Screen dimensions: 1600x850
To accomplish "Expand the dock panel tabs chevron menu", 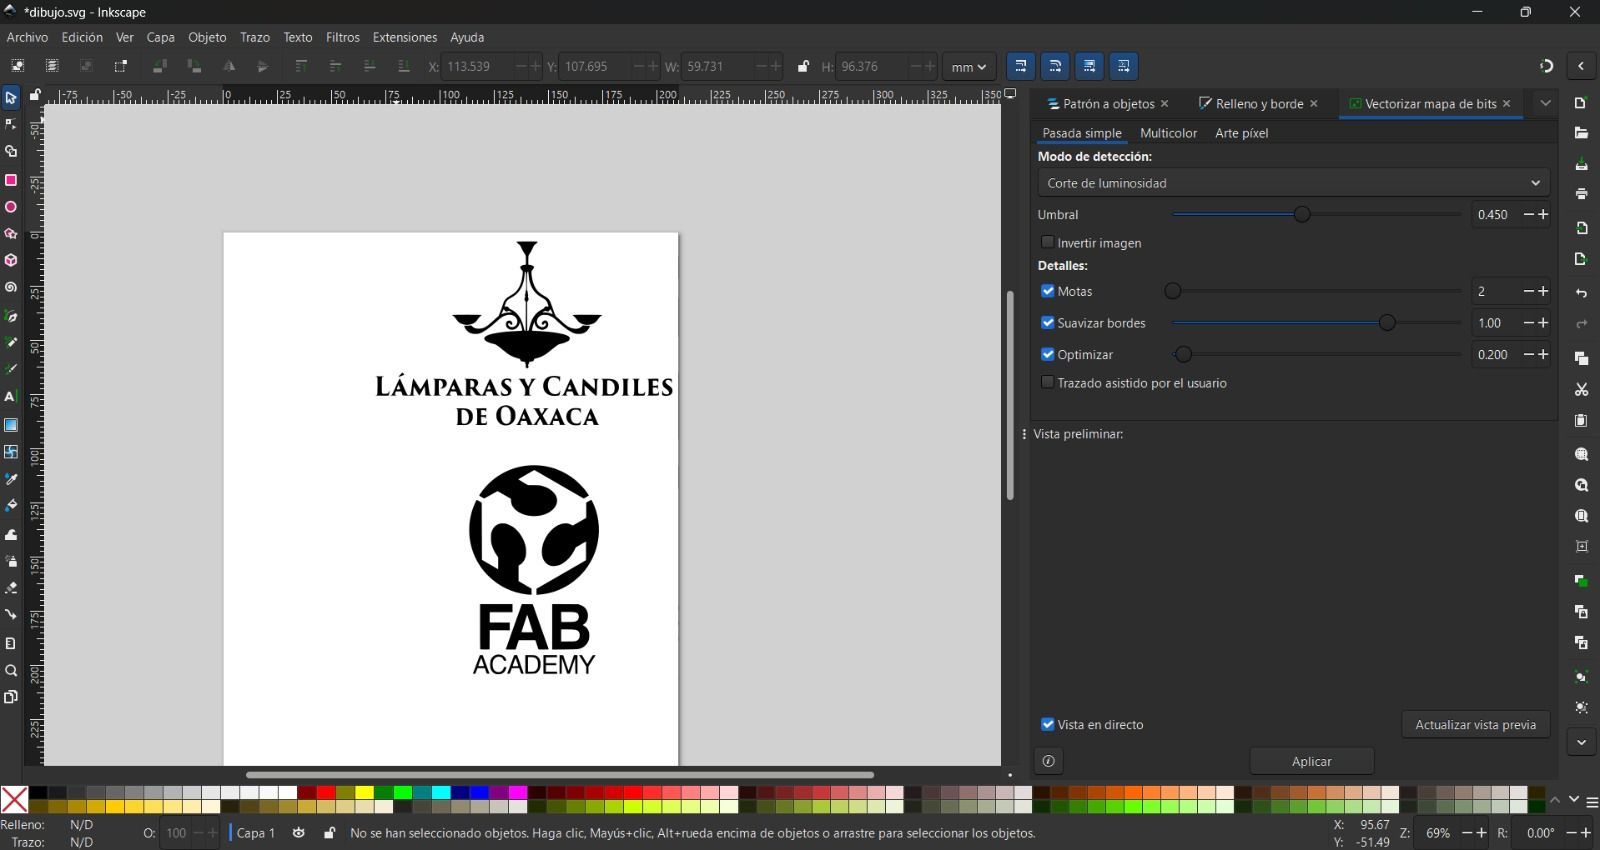I will (x=1545, y=103).
